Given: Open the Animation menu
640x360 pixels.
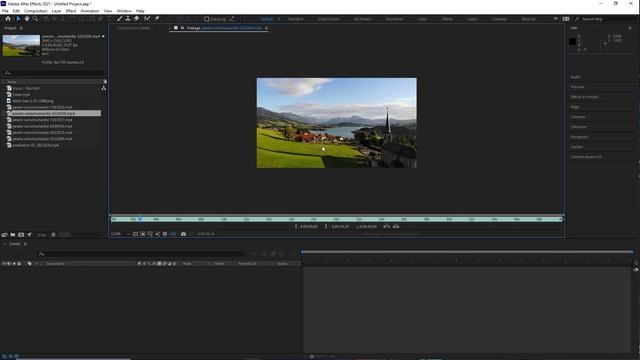Looking at the screenshot, I should coord(90,11).
